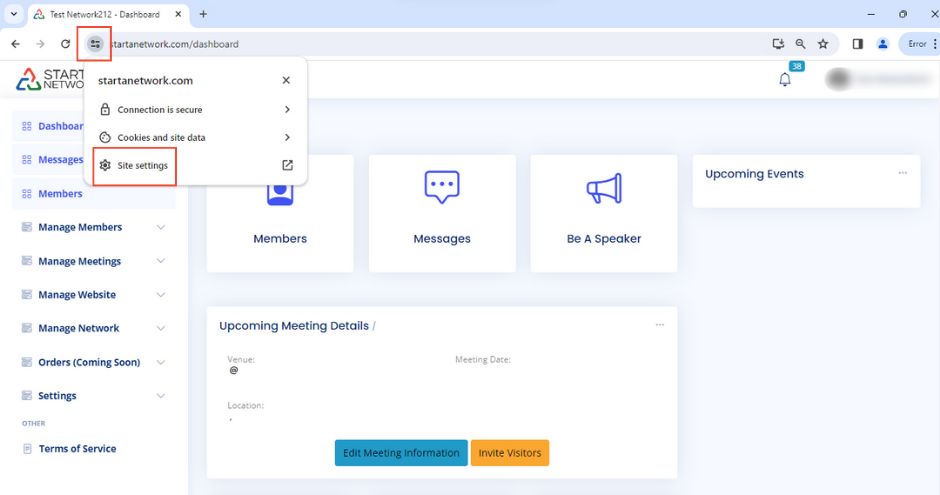Open Terms of Service link in sidebar

click(x=77, y=449)
